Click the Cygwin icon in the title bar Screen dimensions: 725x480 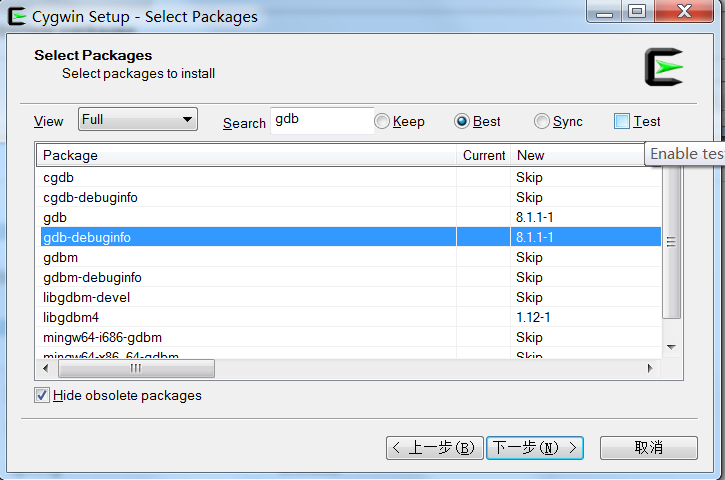click(17, 17)
